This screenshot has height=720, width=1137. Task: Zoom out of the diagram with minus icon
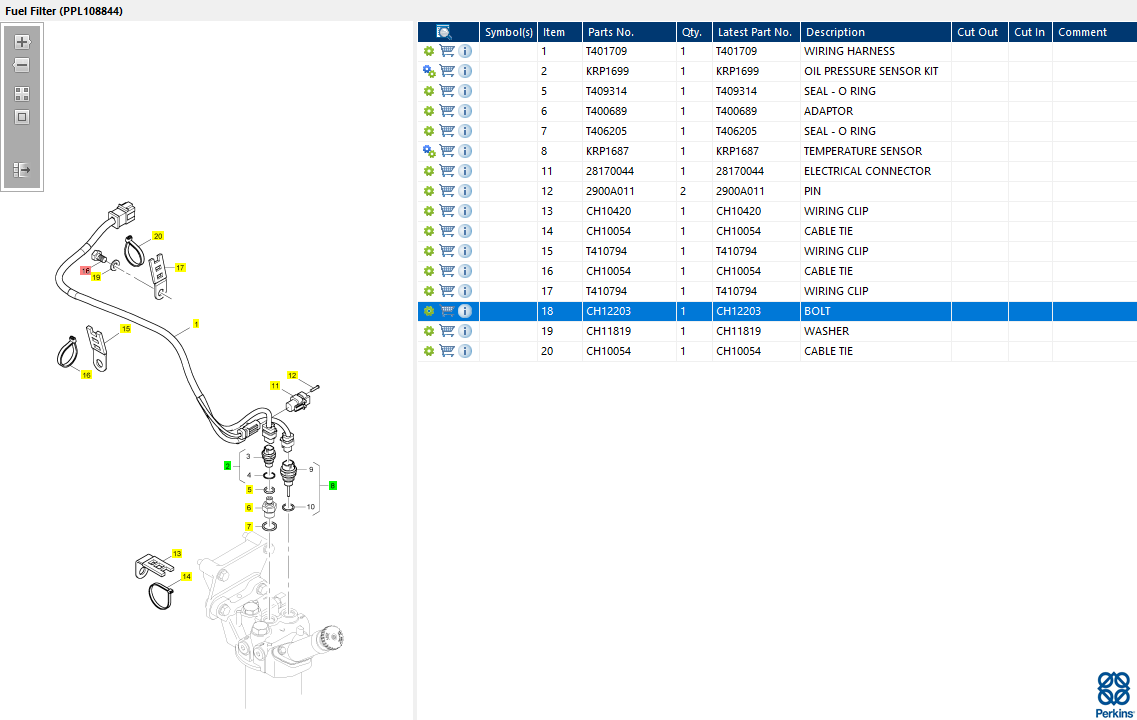(22, 65)
